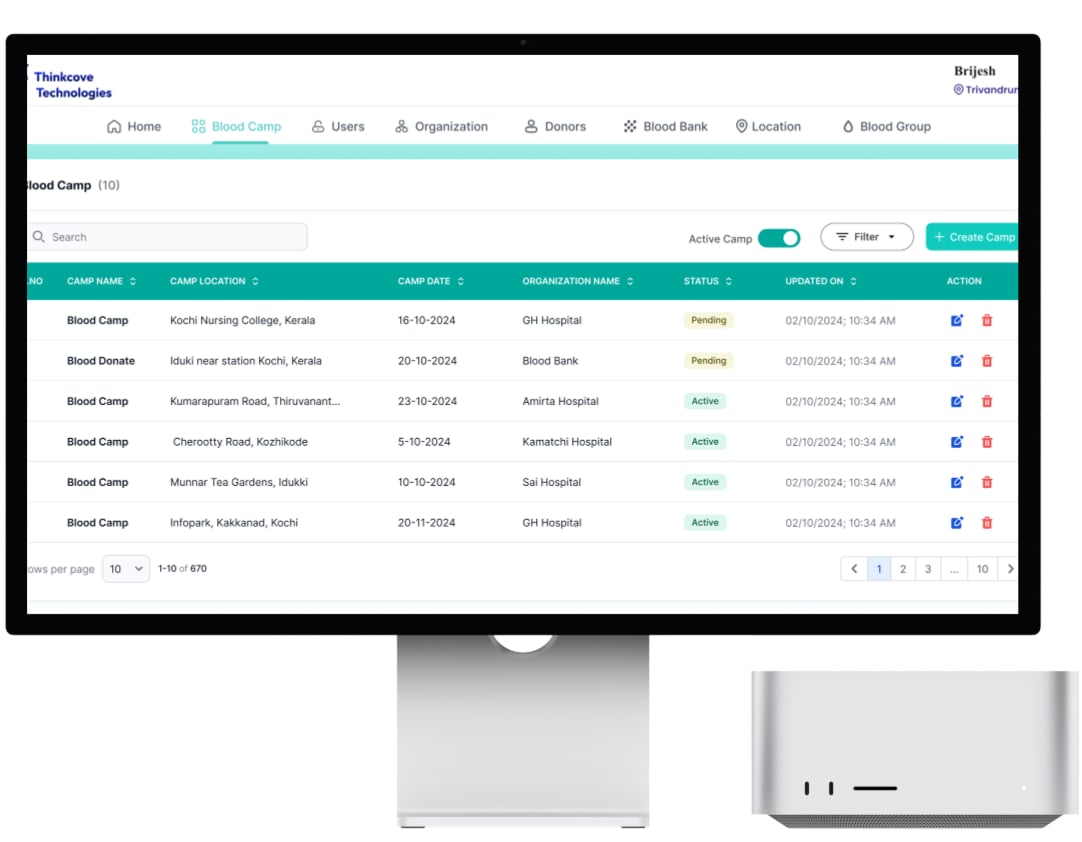Delete the Kamatchi Hospital camp entry
Screen dimensions: 1082x842
tap(987, 442)
